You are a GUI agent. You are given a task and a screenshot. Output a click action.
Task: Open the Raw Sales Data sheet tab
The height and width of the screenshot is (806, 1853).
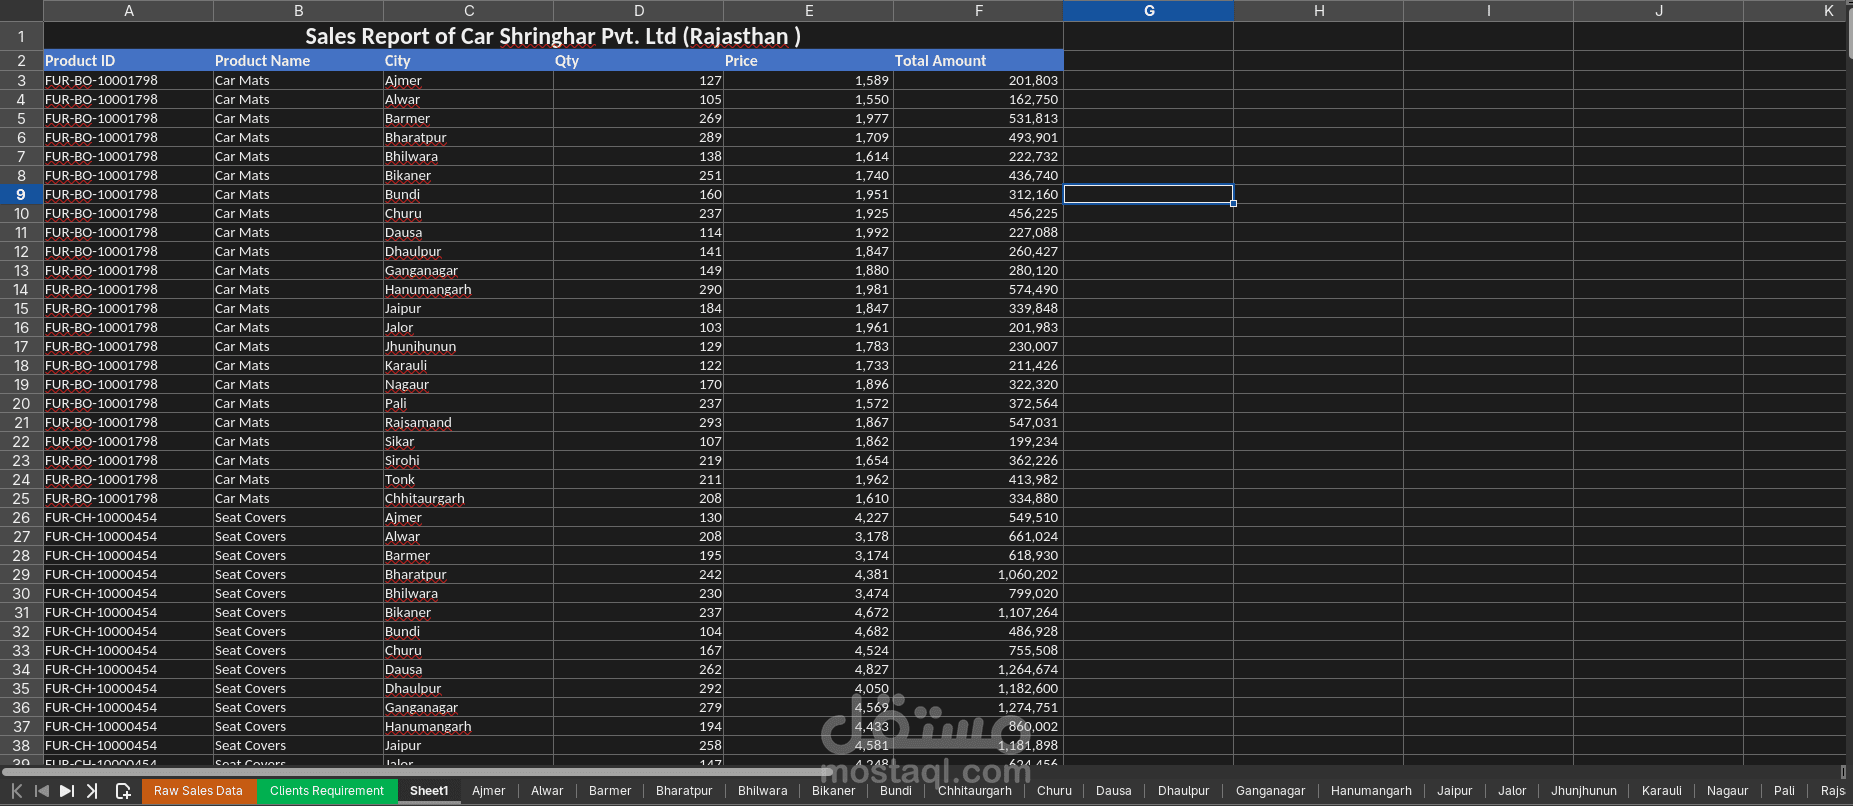198,791
